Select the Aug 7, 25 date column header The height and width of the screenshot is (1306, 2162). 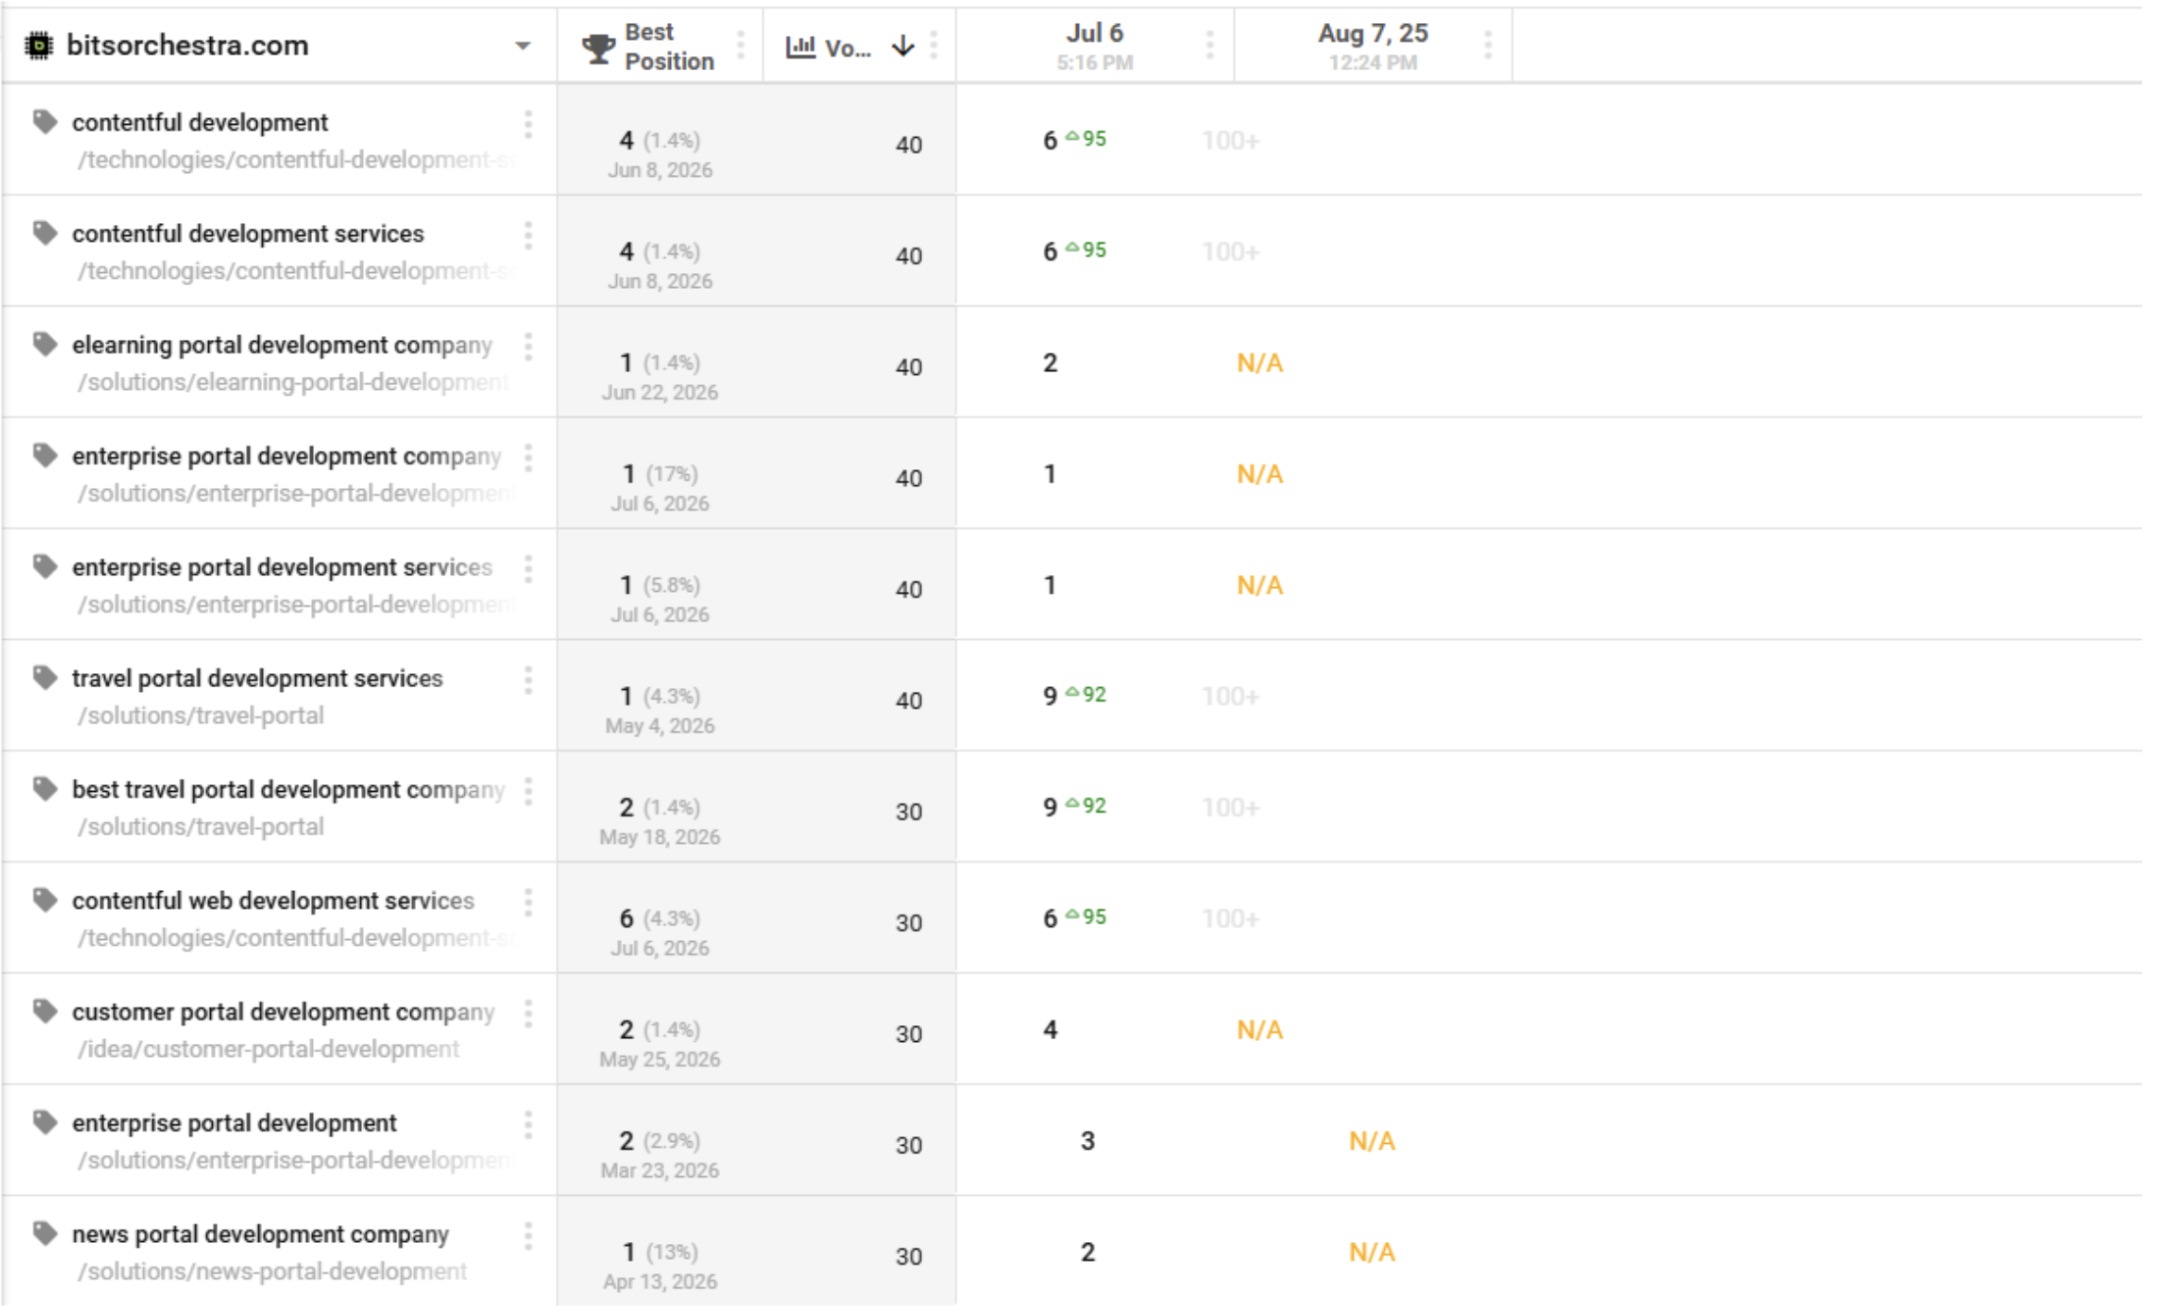(1372, 46)
